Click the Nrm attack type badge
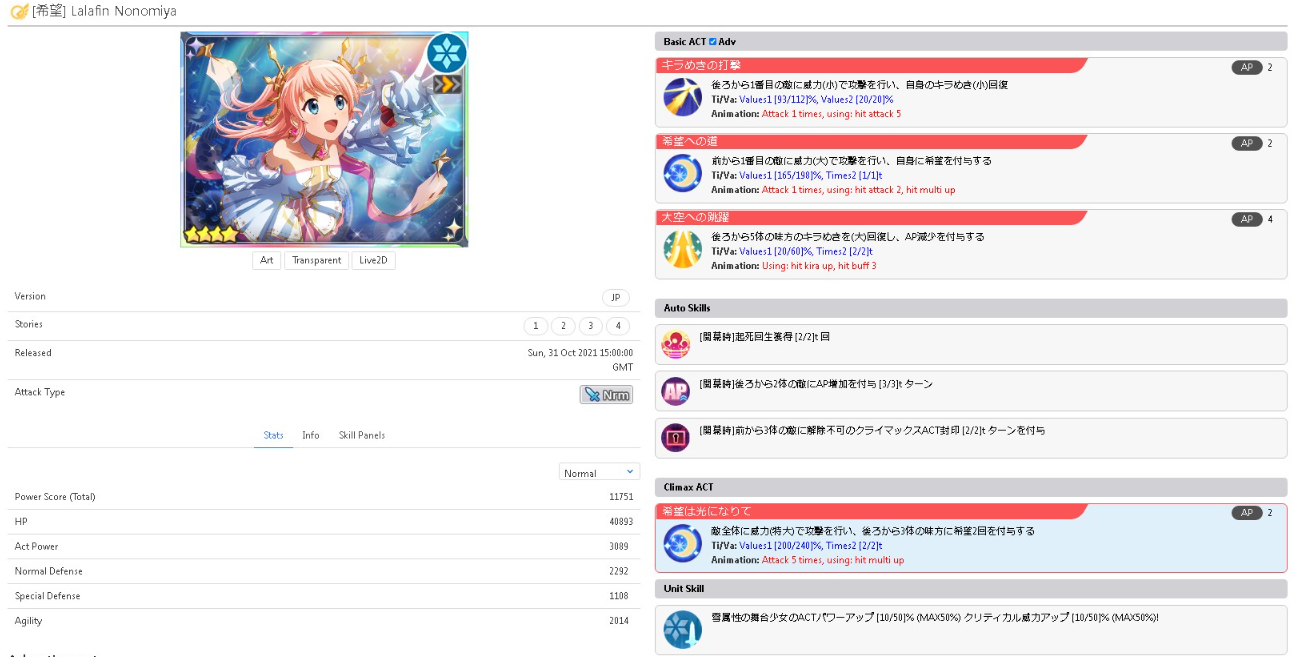This screenshot has height=657, width=1294. click(606, 395)
